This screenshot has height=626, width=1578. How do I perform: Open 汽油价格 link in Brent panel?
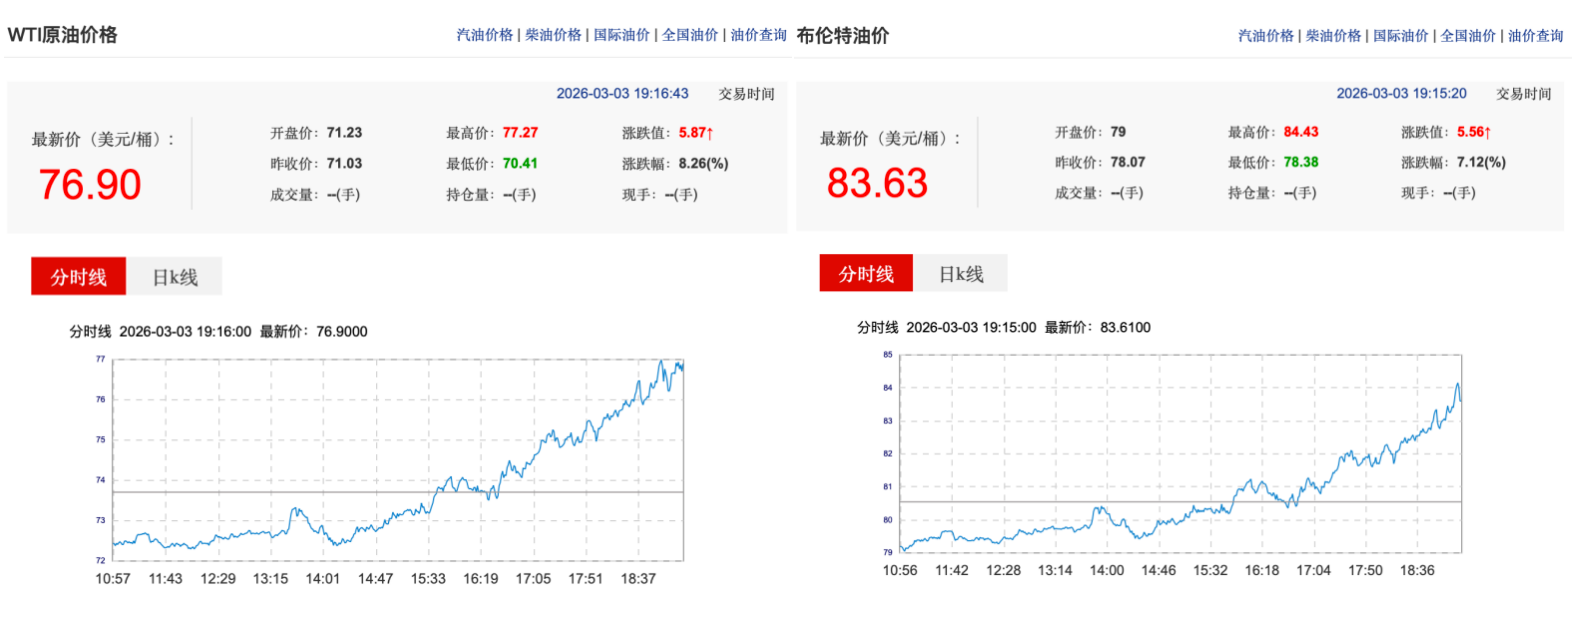[1265, 36]
